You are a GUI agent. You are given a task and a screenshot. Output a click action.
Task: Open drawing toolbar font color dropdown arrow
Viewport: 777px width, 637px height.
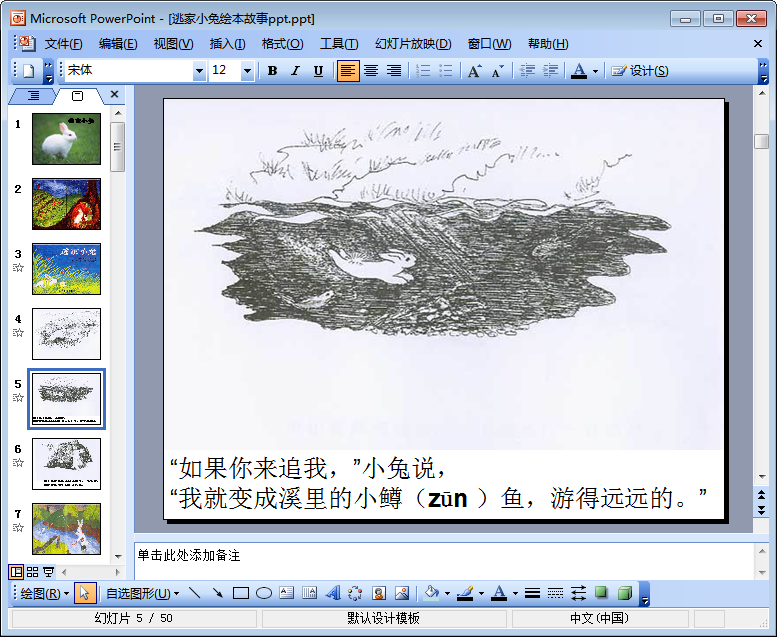pos(515,593)
